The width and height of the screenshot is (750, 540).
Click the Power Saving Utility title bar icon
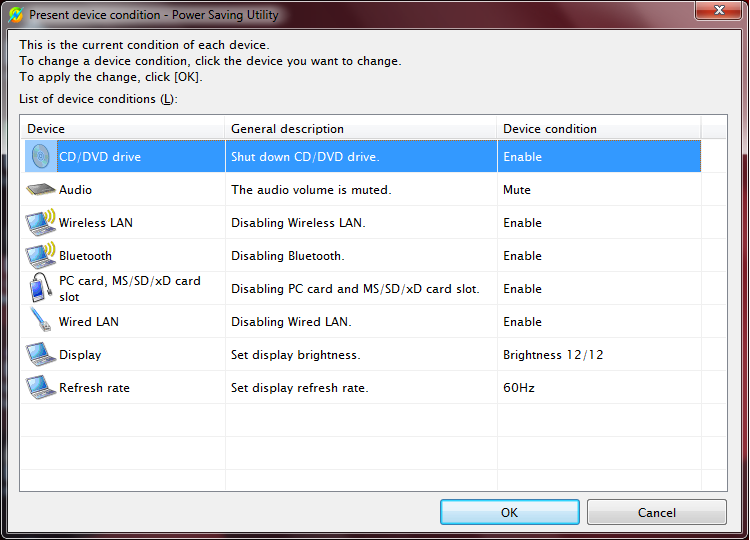tap(16, 15)
